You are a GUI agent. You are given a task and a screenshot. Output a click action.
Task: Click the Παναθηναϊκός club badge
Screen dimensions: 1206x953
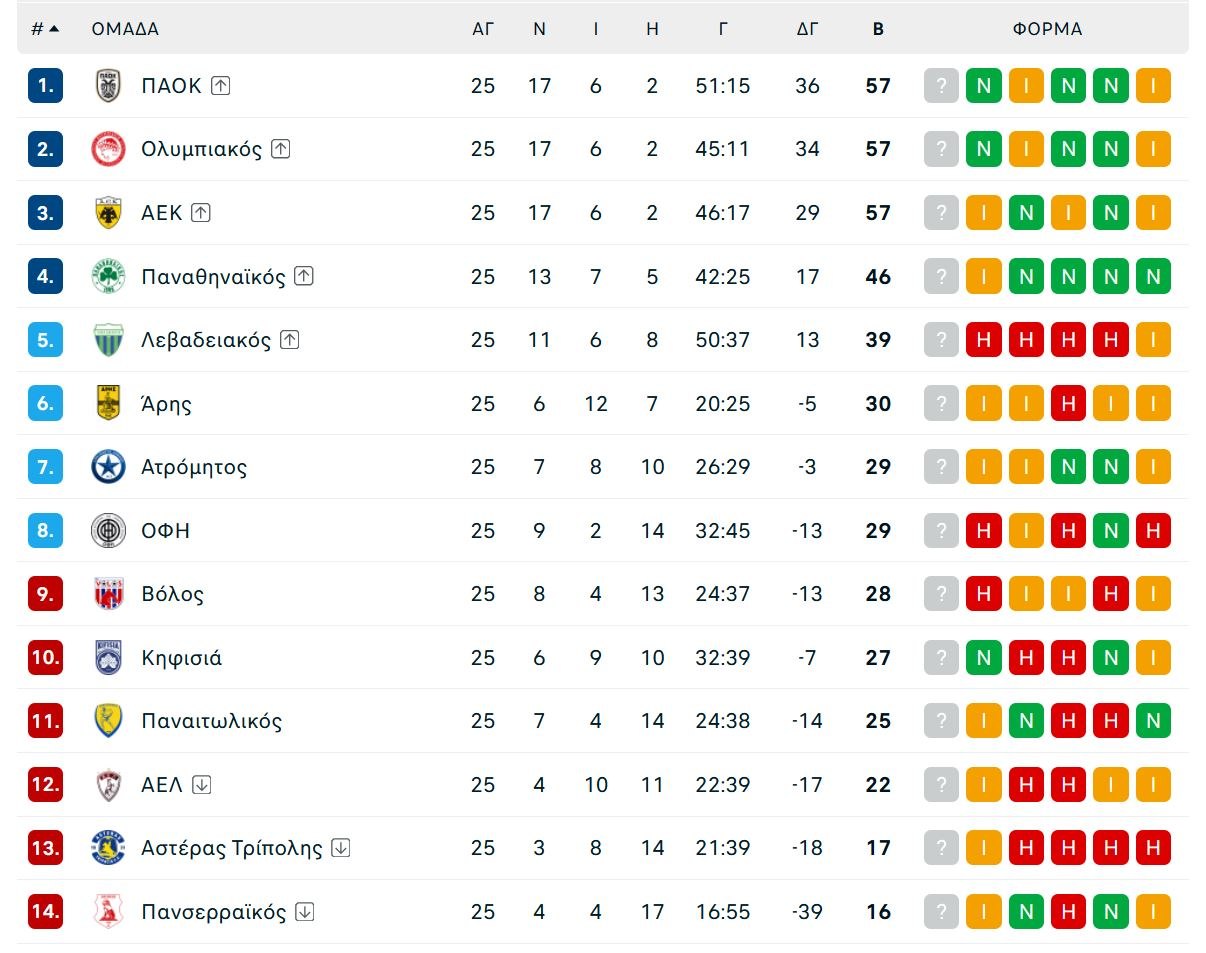[107, 276]
